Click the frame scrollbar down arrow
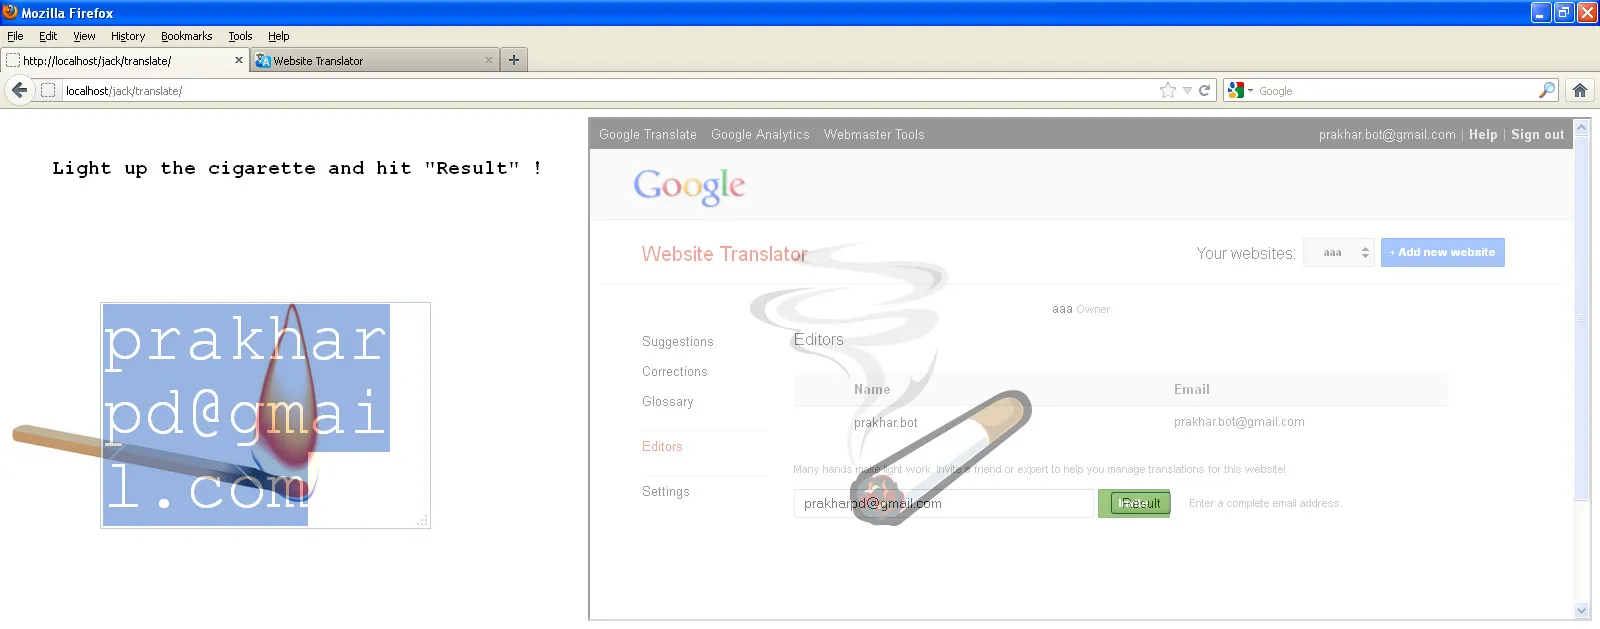The width and height of the screenshot is (1600, 629). 1582,610
